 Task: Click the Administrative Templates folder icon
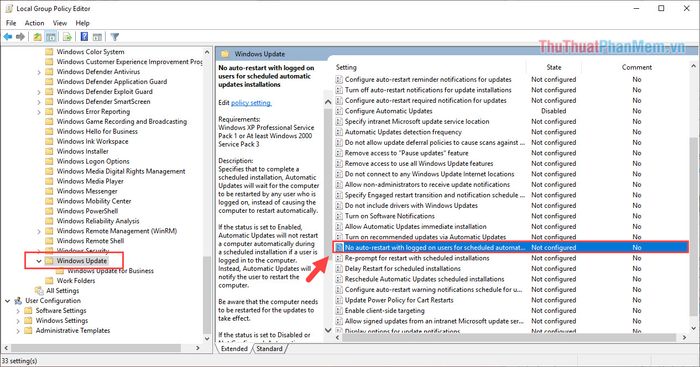pyautogui.click(x=29, y=331)
